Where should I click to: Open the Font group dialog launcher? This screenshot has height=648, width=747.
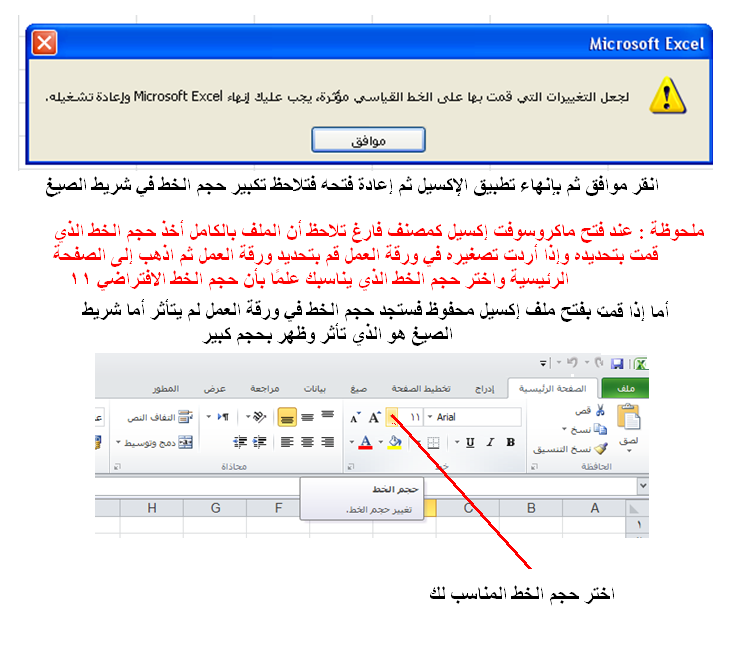(351, 466)
